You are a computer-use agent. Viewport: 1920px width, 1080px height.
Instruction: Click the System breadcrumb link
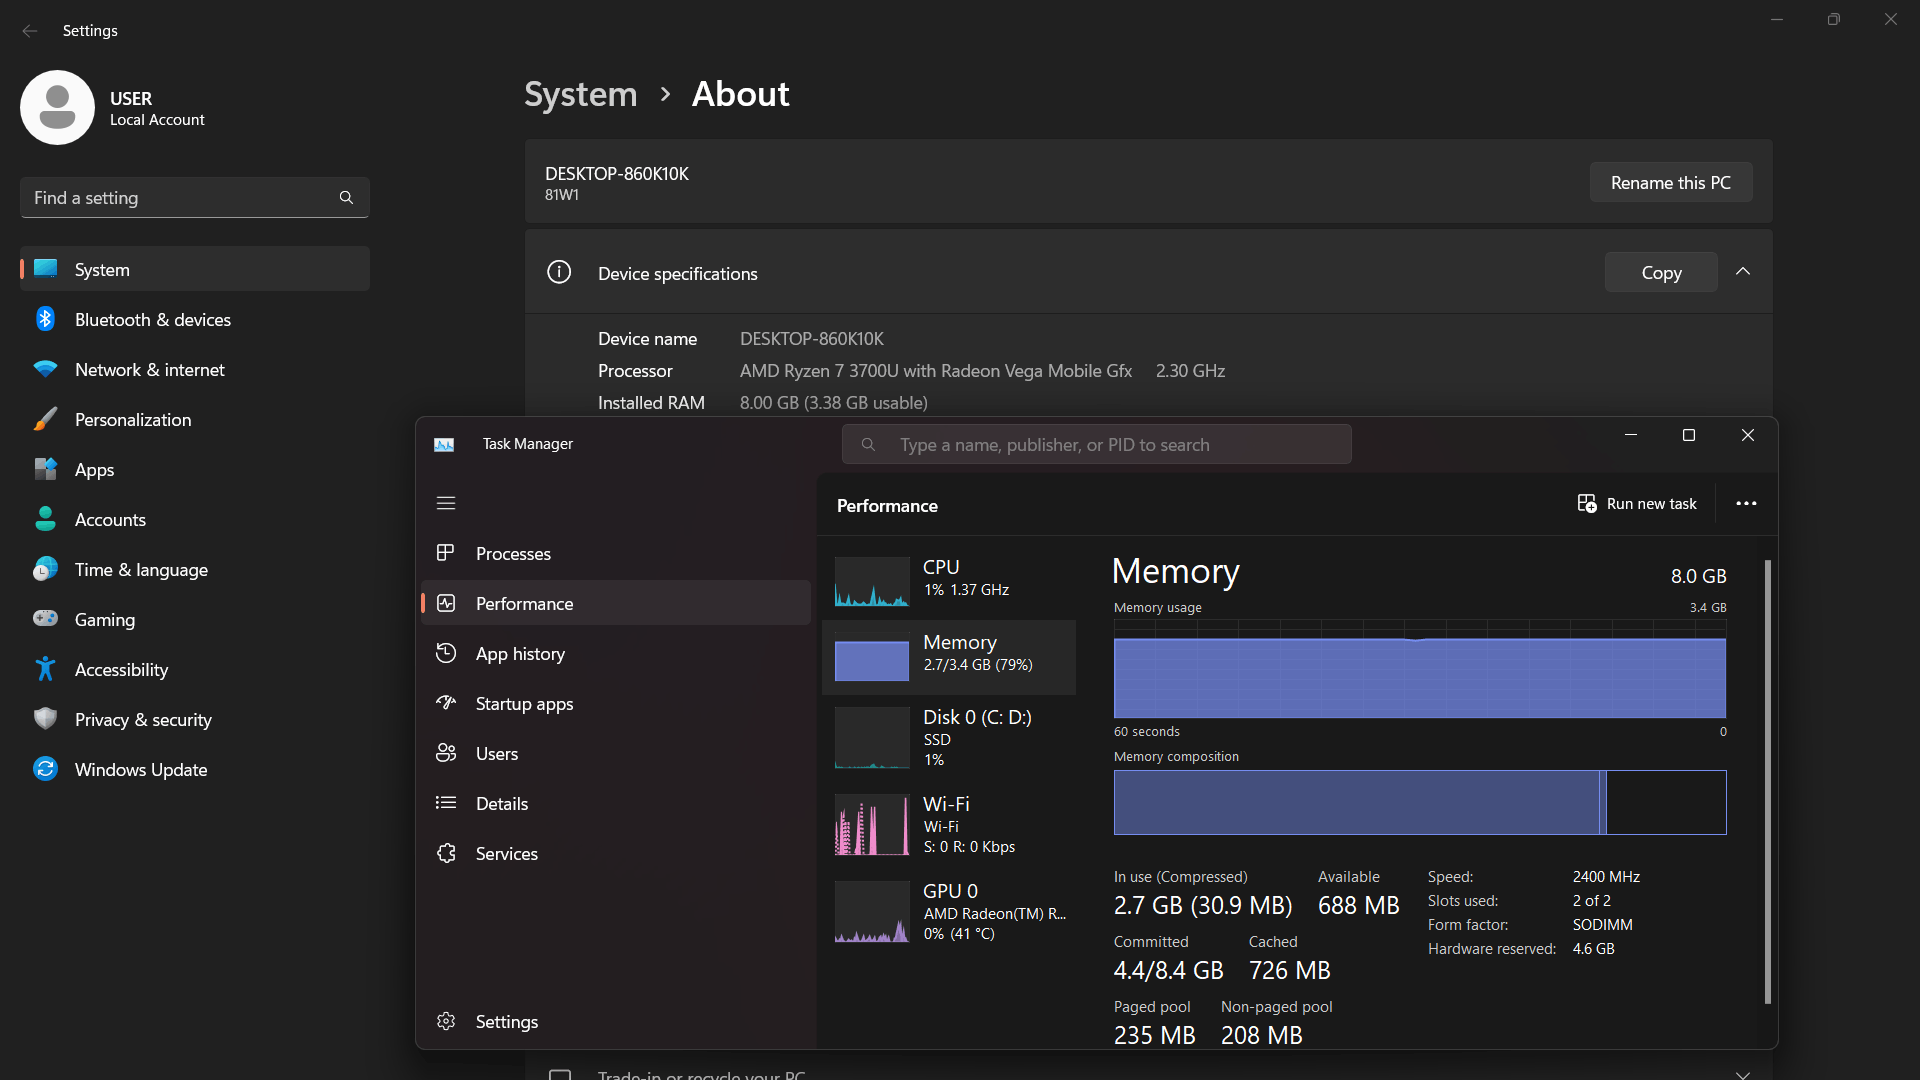click(x=580, y=94)
